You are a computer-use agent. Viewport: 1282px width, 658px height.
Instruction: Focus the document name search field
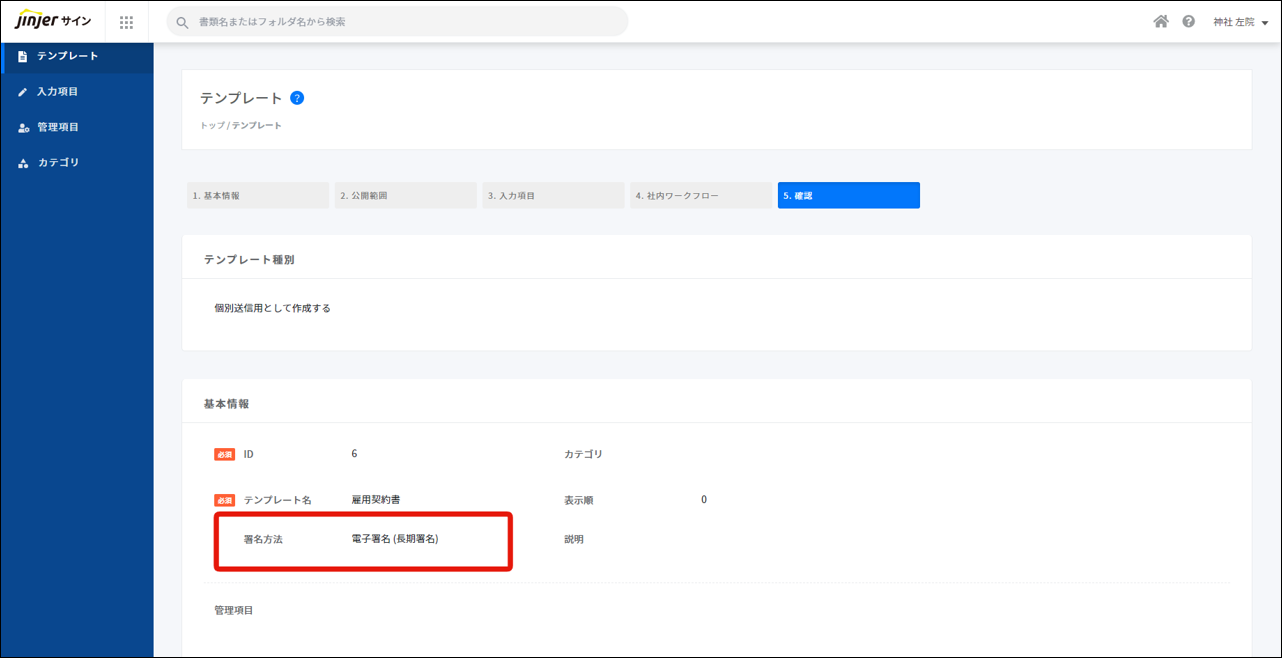tap(400, 21)
